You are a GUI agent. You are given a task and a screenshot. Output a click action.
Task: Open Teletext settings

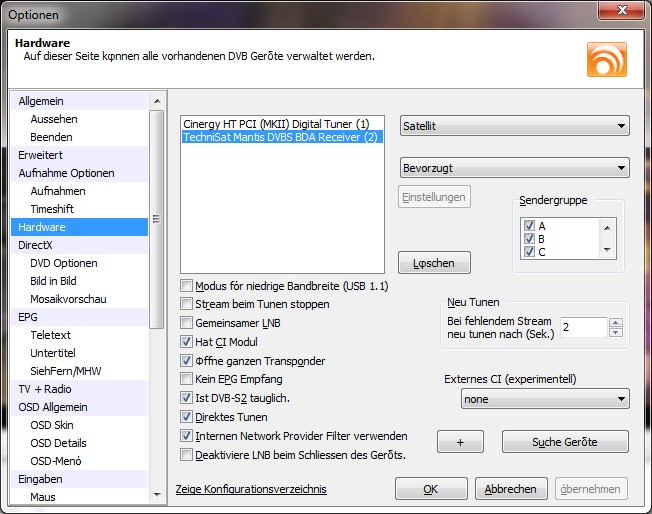point(79,335)
